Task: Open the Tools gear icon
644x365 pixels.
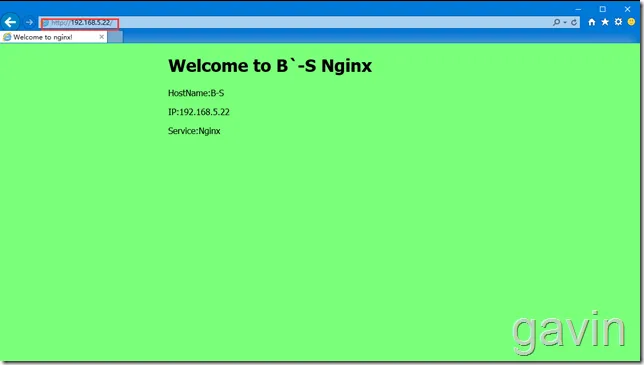Action: tap(618, 22)
